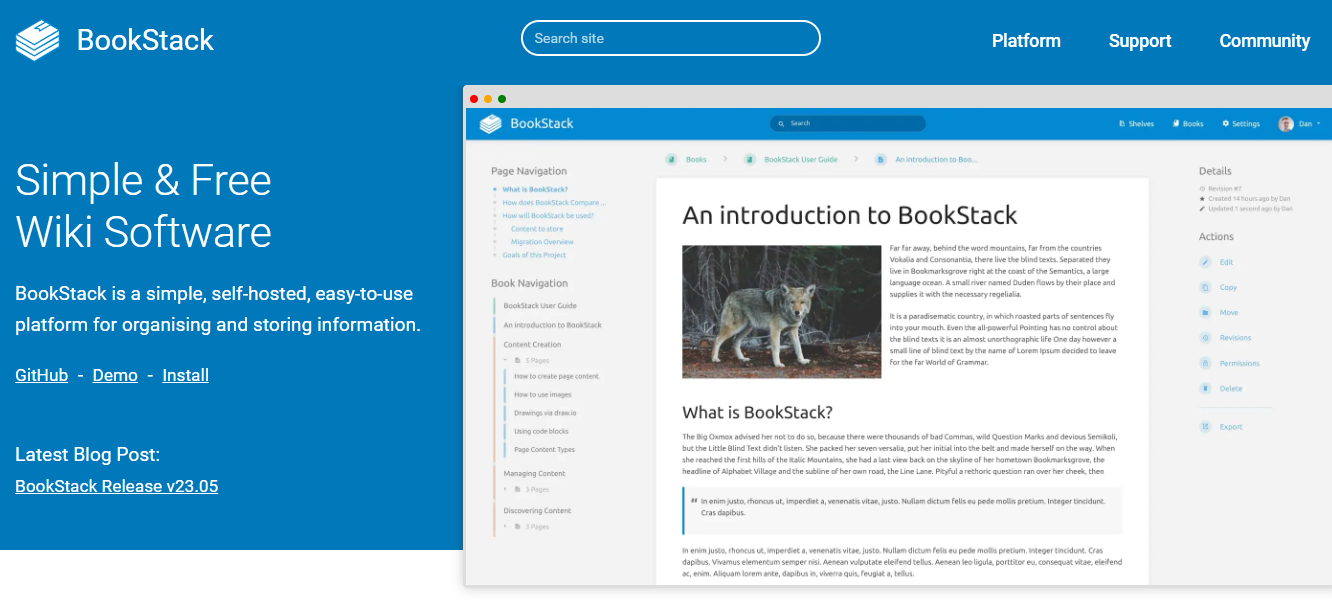This screenshot has width=1332, height=616.
Task: Click the Details heading in right sidebar
Action: 1215,171
